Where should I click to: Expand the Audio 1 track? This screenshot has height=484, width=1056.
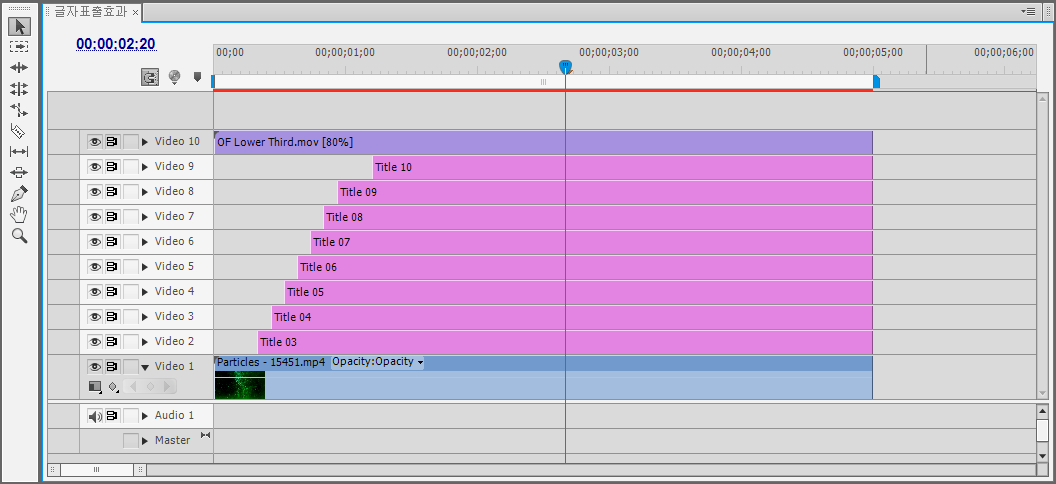tap(145, 416)
